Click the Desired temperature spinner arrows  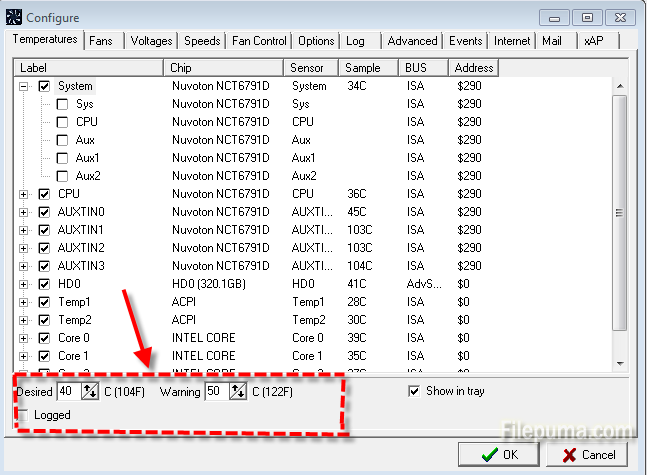[90, 391]
